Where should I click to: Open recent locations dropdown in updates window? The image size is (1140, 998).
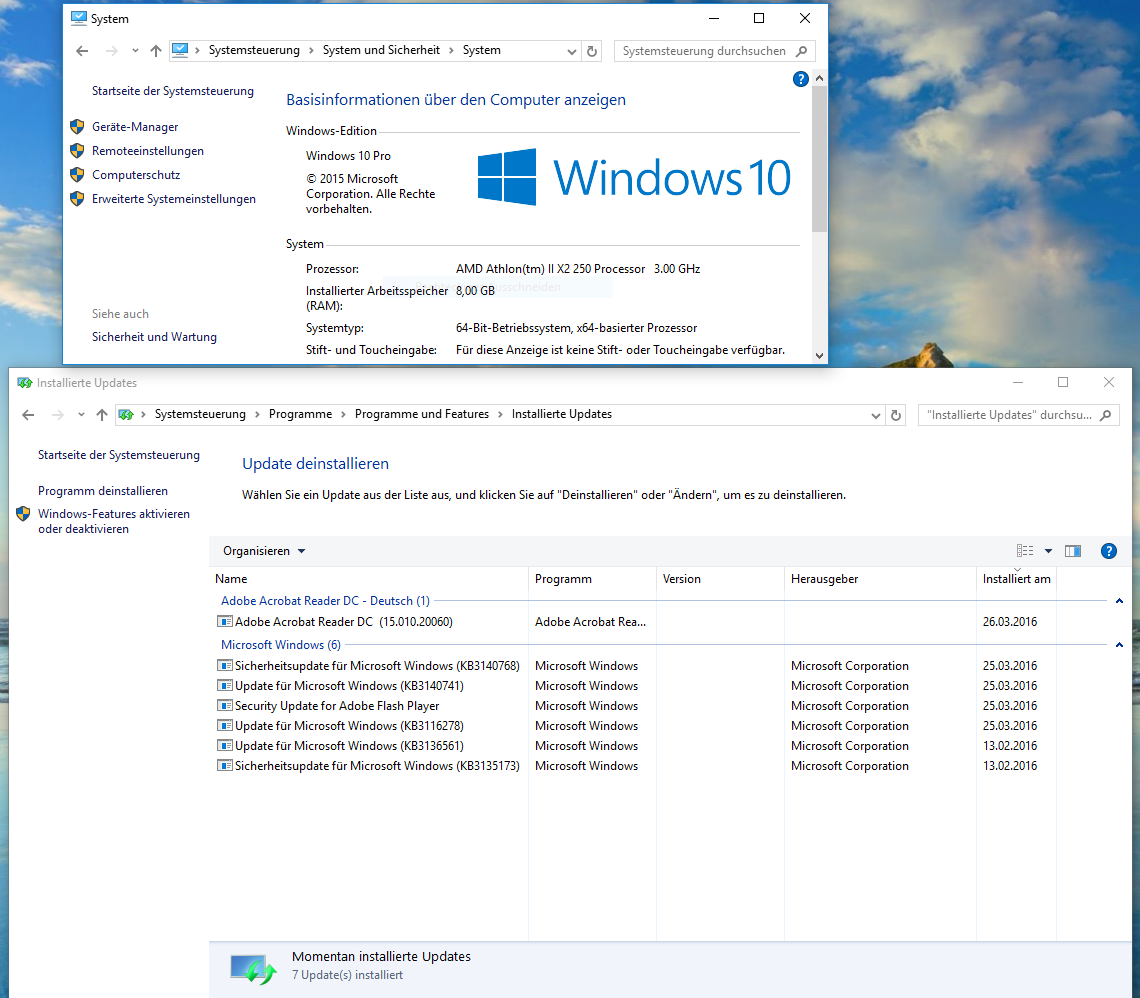click(81, 415)
